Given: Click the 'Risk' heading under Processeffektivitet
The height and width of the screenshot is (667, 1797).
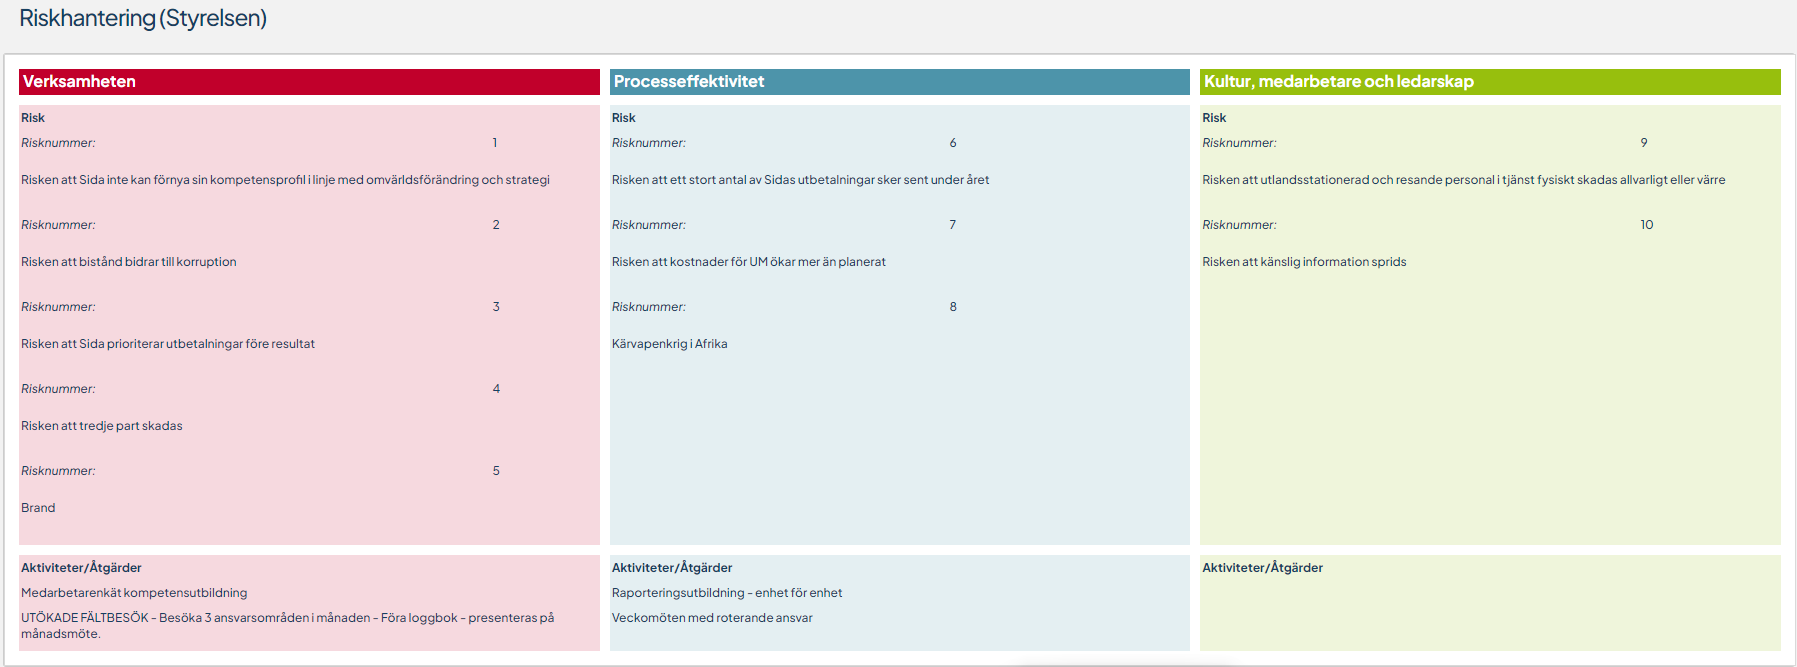Looking at the screenshot, I should pos(624,118).
